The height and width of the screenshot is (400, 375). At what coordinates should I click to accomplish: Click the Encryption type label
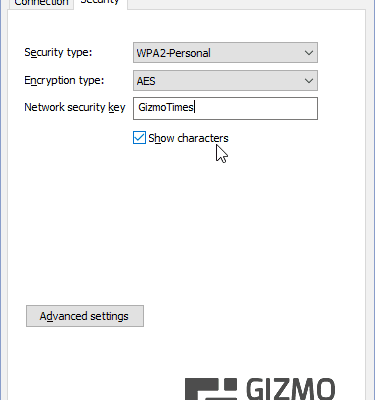[x=64, y=80]
